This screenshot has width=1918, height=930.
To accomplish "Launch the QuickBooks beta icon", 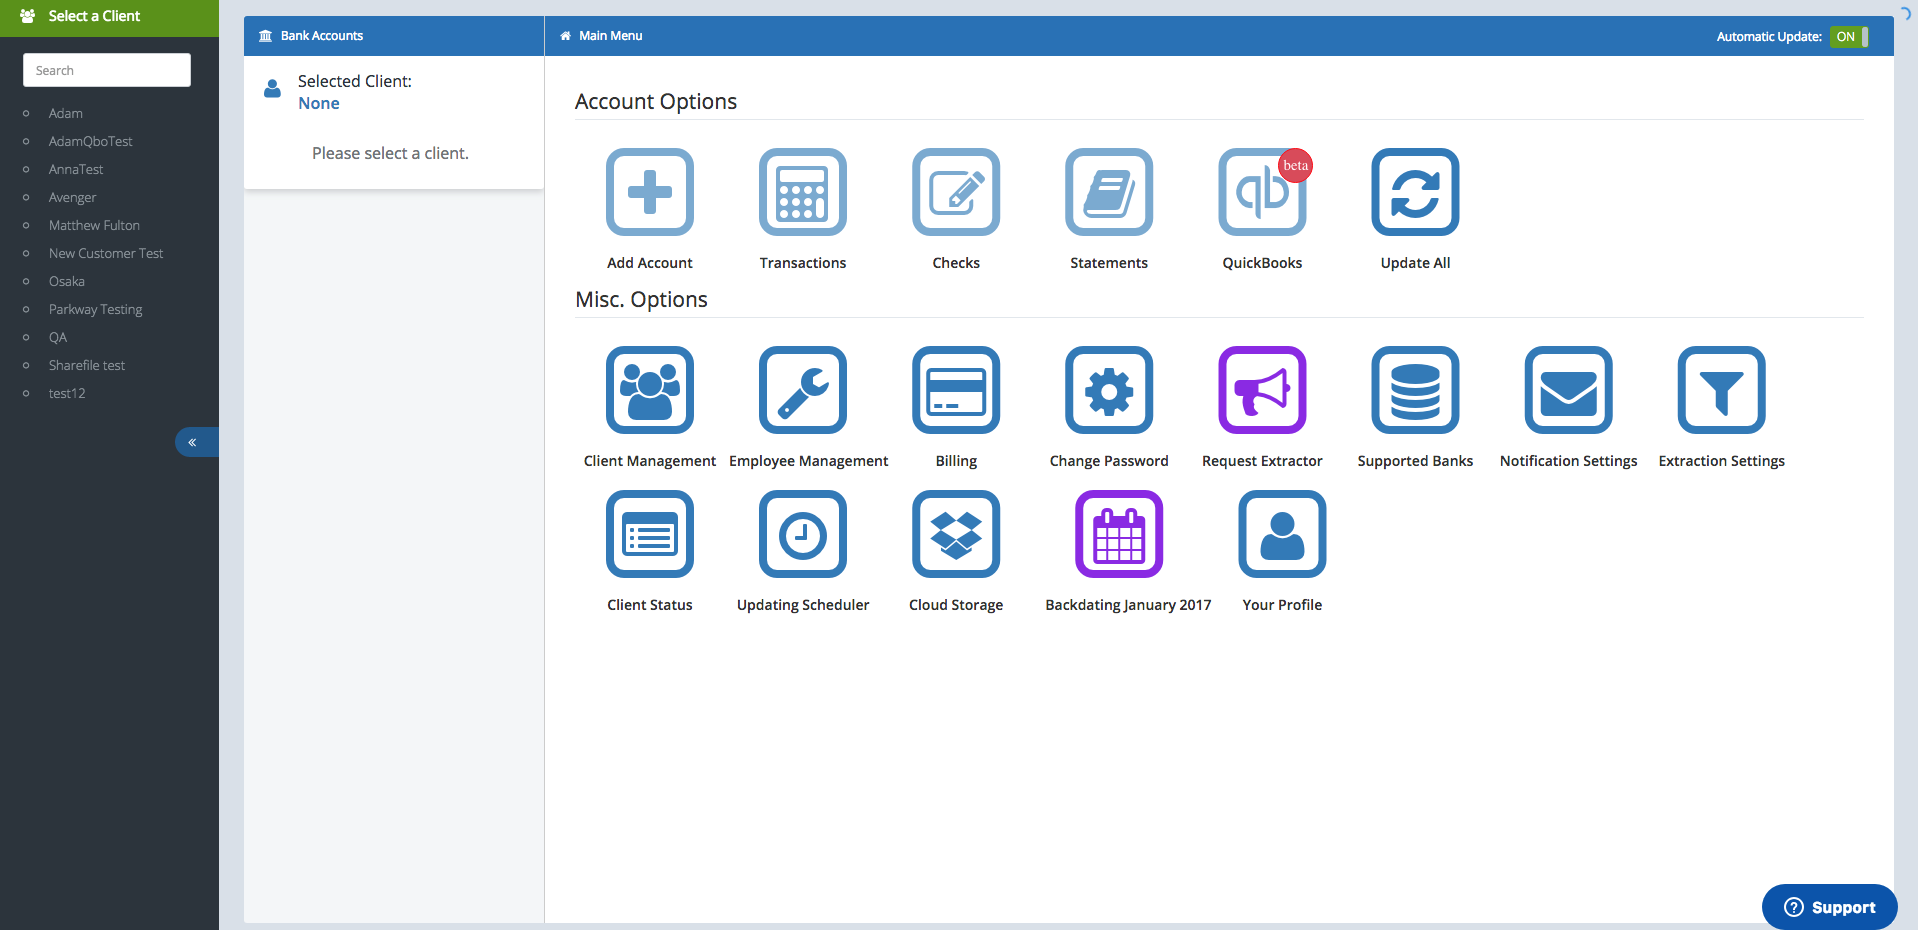I will (1261, 192).
